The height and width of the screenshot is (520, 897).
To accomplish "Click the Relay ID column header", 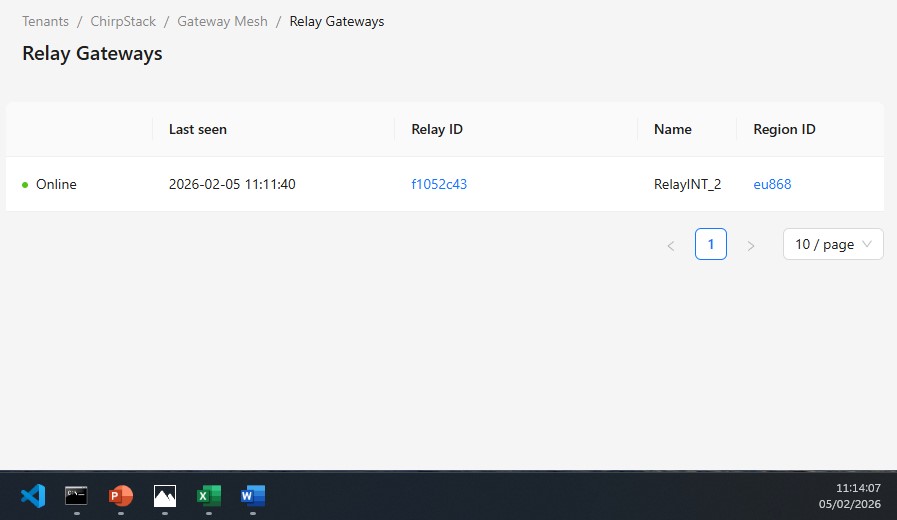I will 437,129.
